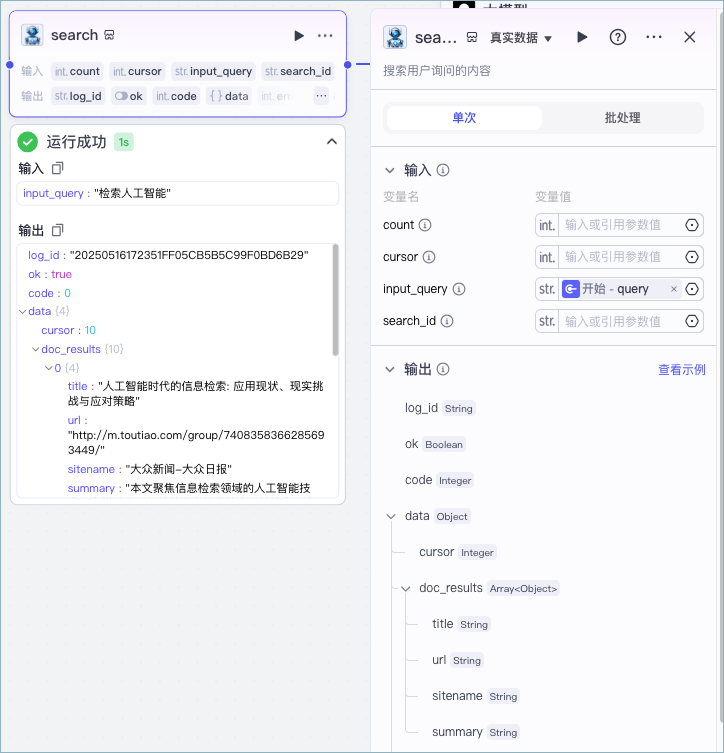Image resolution: width=724 pixels, height=753 pixels.
Task: Collapse the data {4} tree node
Action: tap(23, 312)
